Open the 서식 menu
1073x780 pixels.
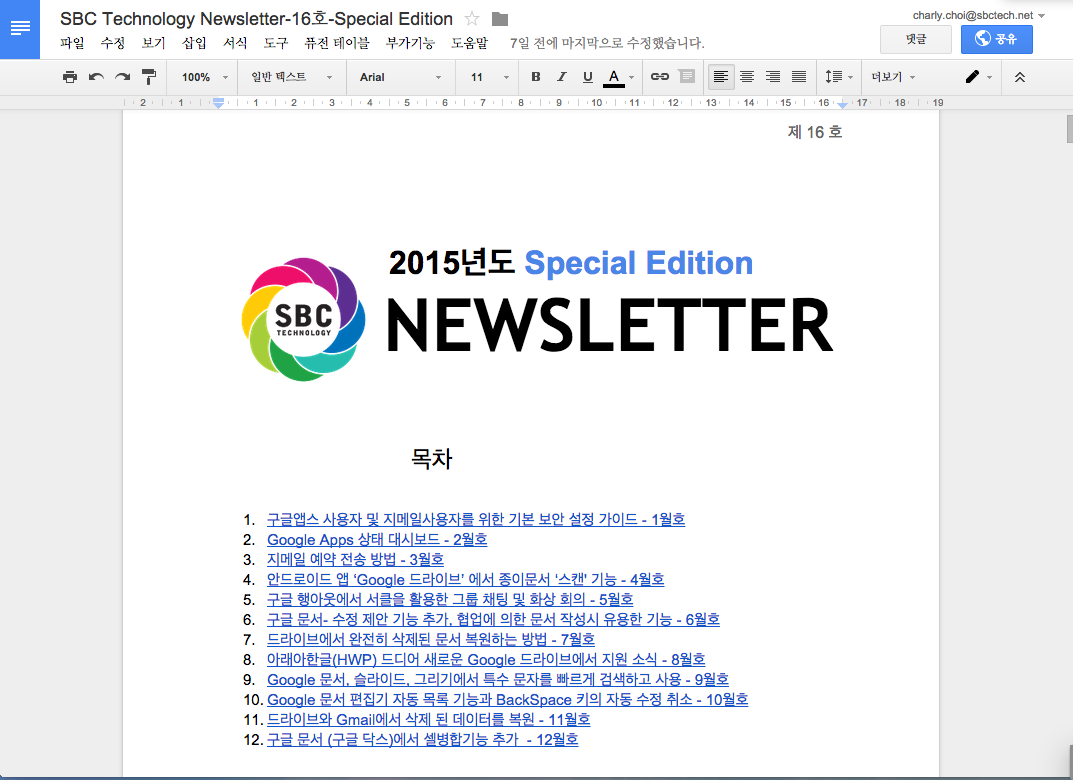[x=235, y=43]
